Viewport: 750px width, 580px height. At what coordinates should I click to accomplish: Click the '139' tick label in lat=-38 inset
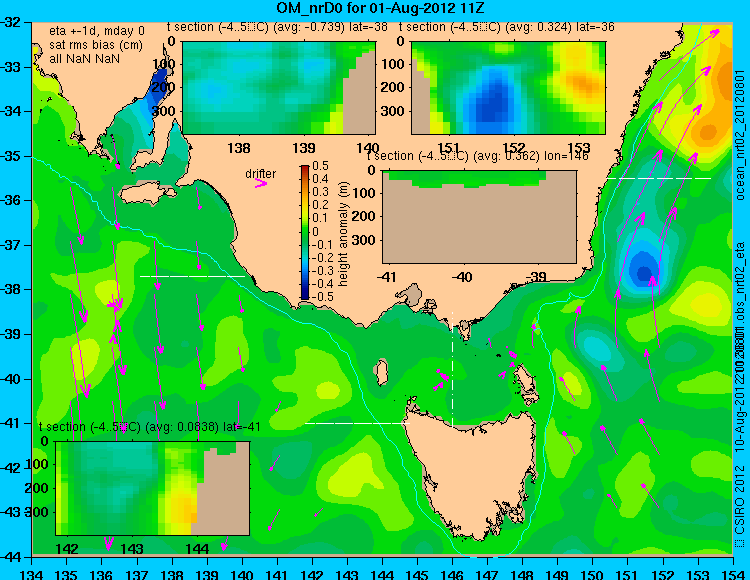click(304, 148)
